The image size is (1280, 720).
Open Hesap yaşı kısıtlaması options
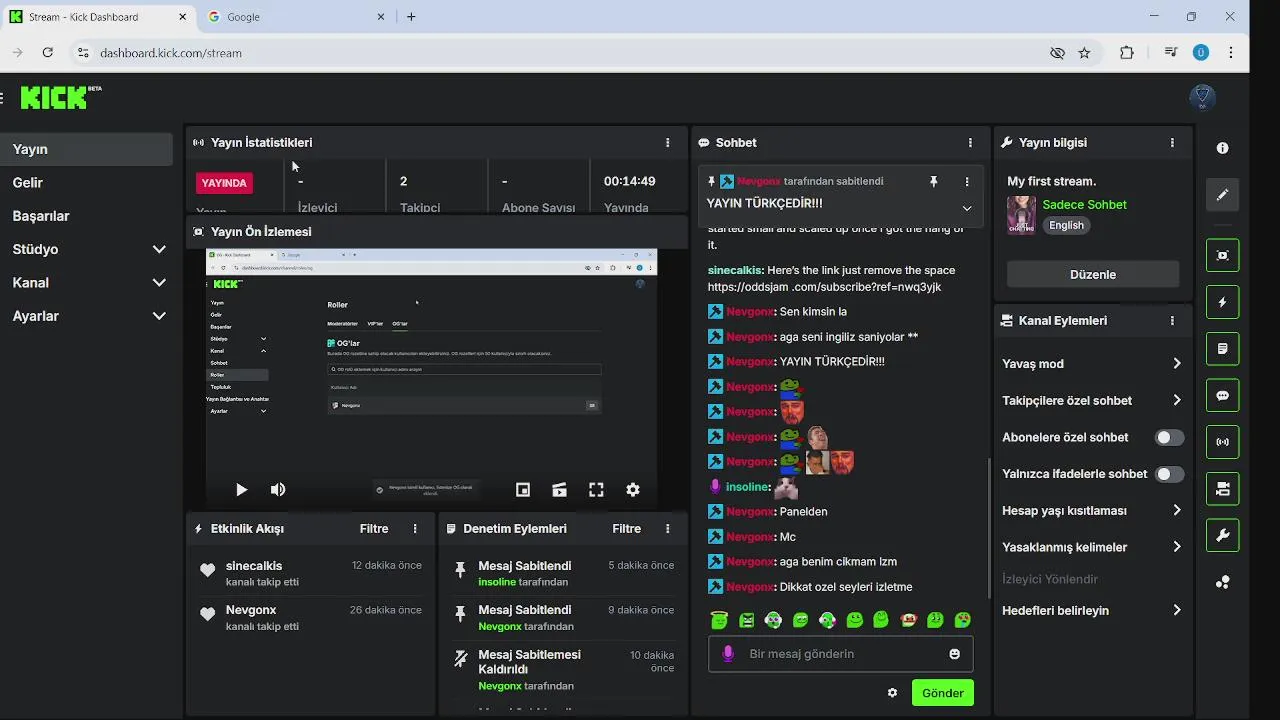coord(1092,511)
